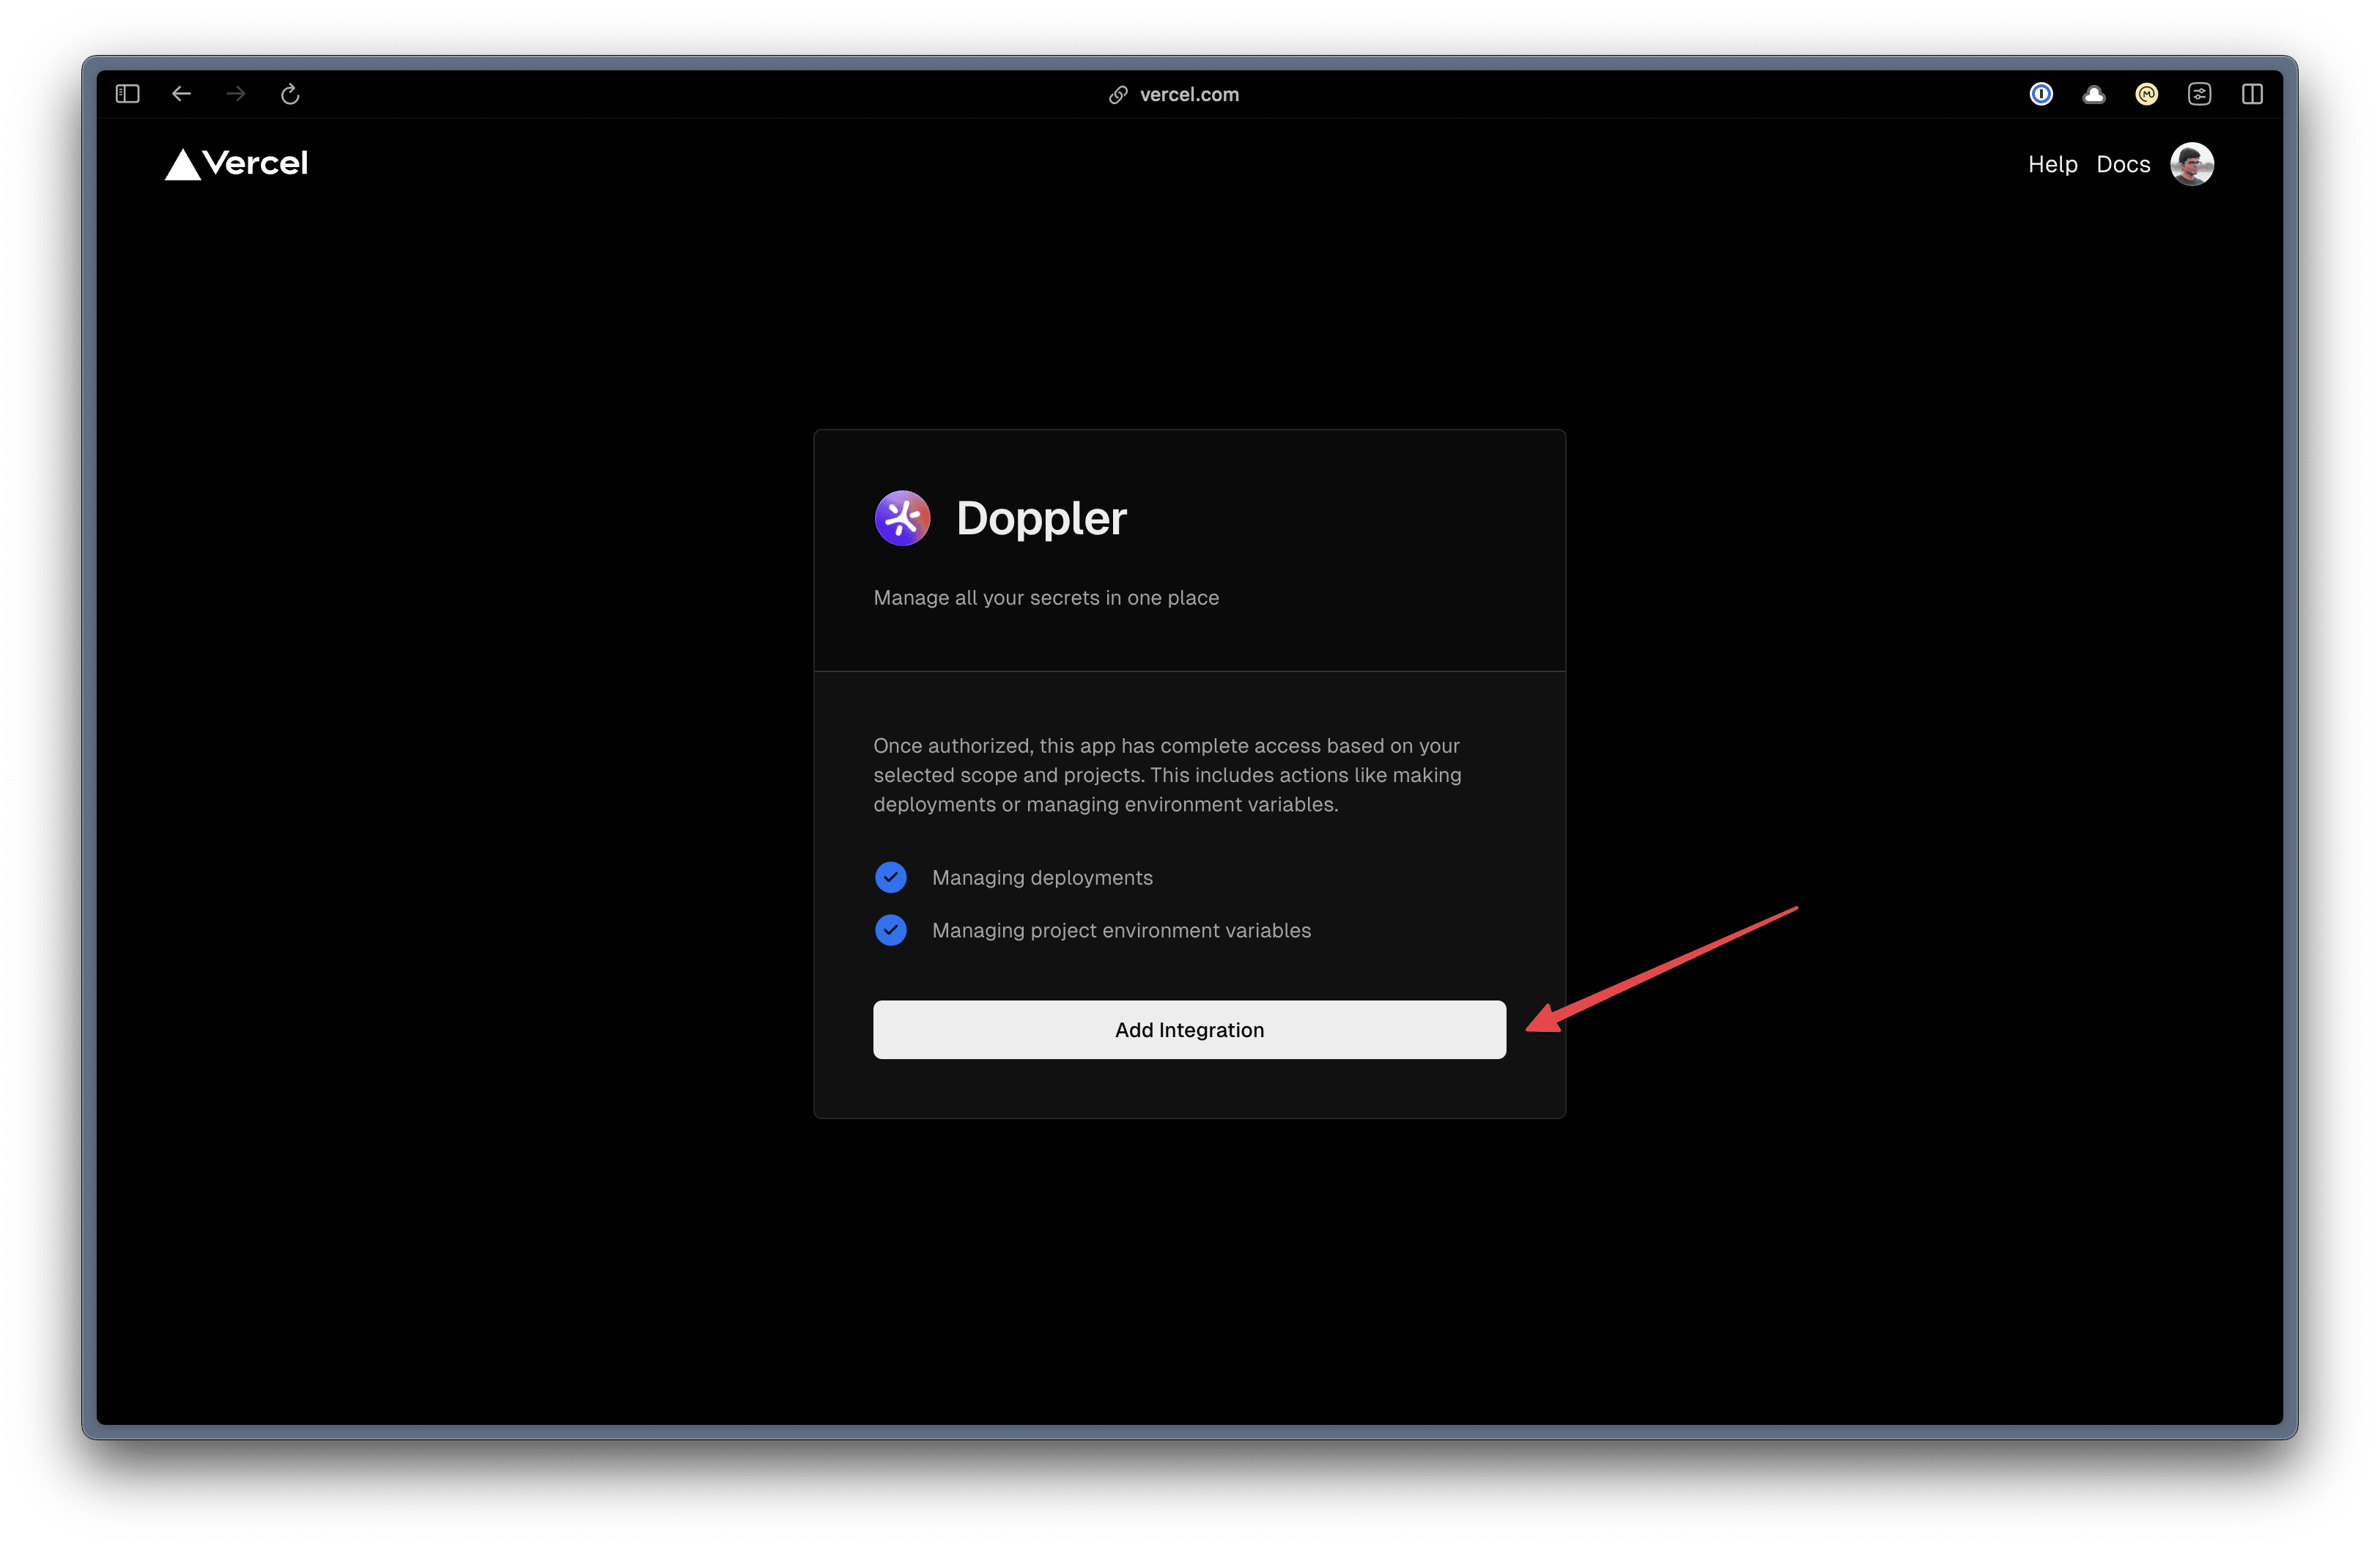The height and width of the screenshot is (1548, 2380).
Task: Toggle the browser sidebar panel icon
Action: (x=127, y=94)
